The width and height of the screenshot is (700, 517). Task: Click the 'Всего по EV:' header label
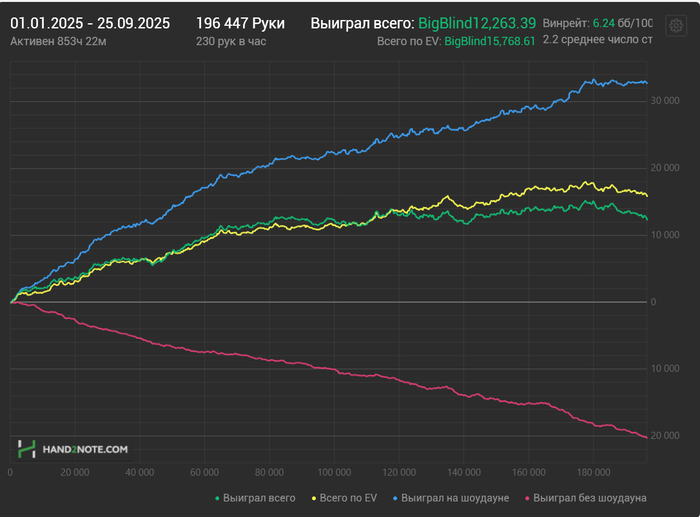coord(409,42)
